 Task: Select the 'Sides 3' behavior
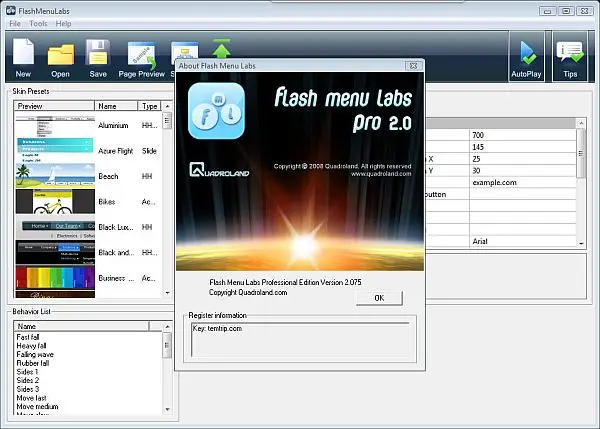(x=28, y=389)
